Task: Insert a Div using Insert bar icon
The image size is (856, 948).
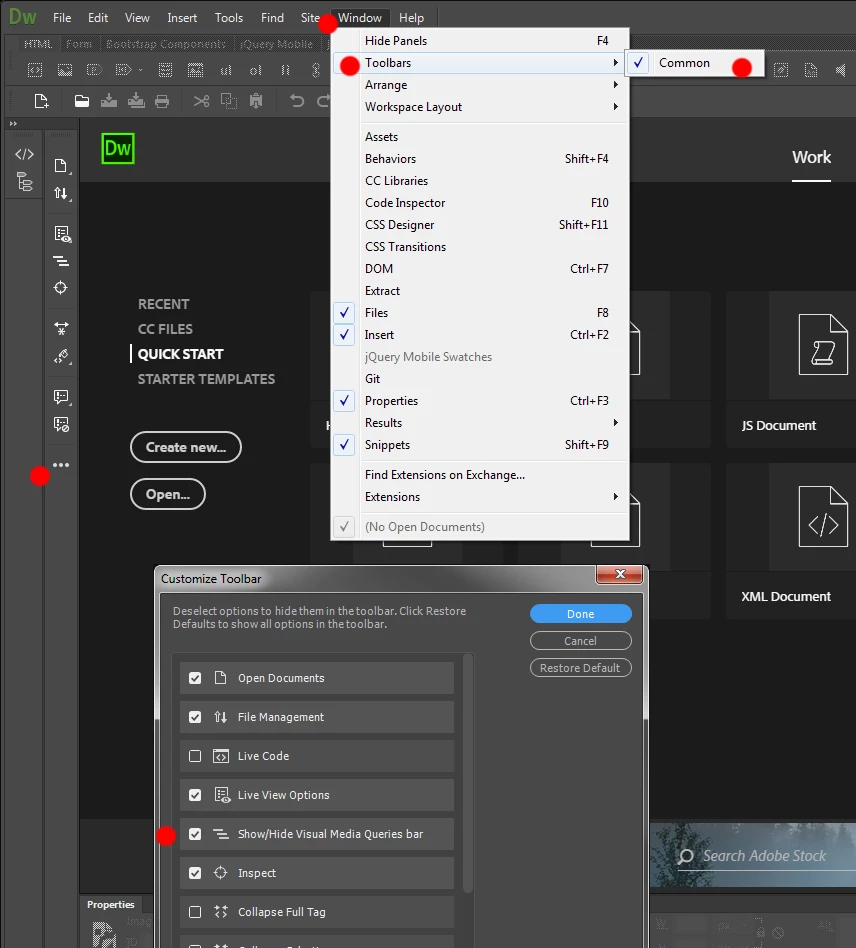Action: 35,71
